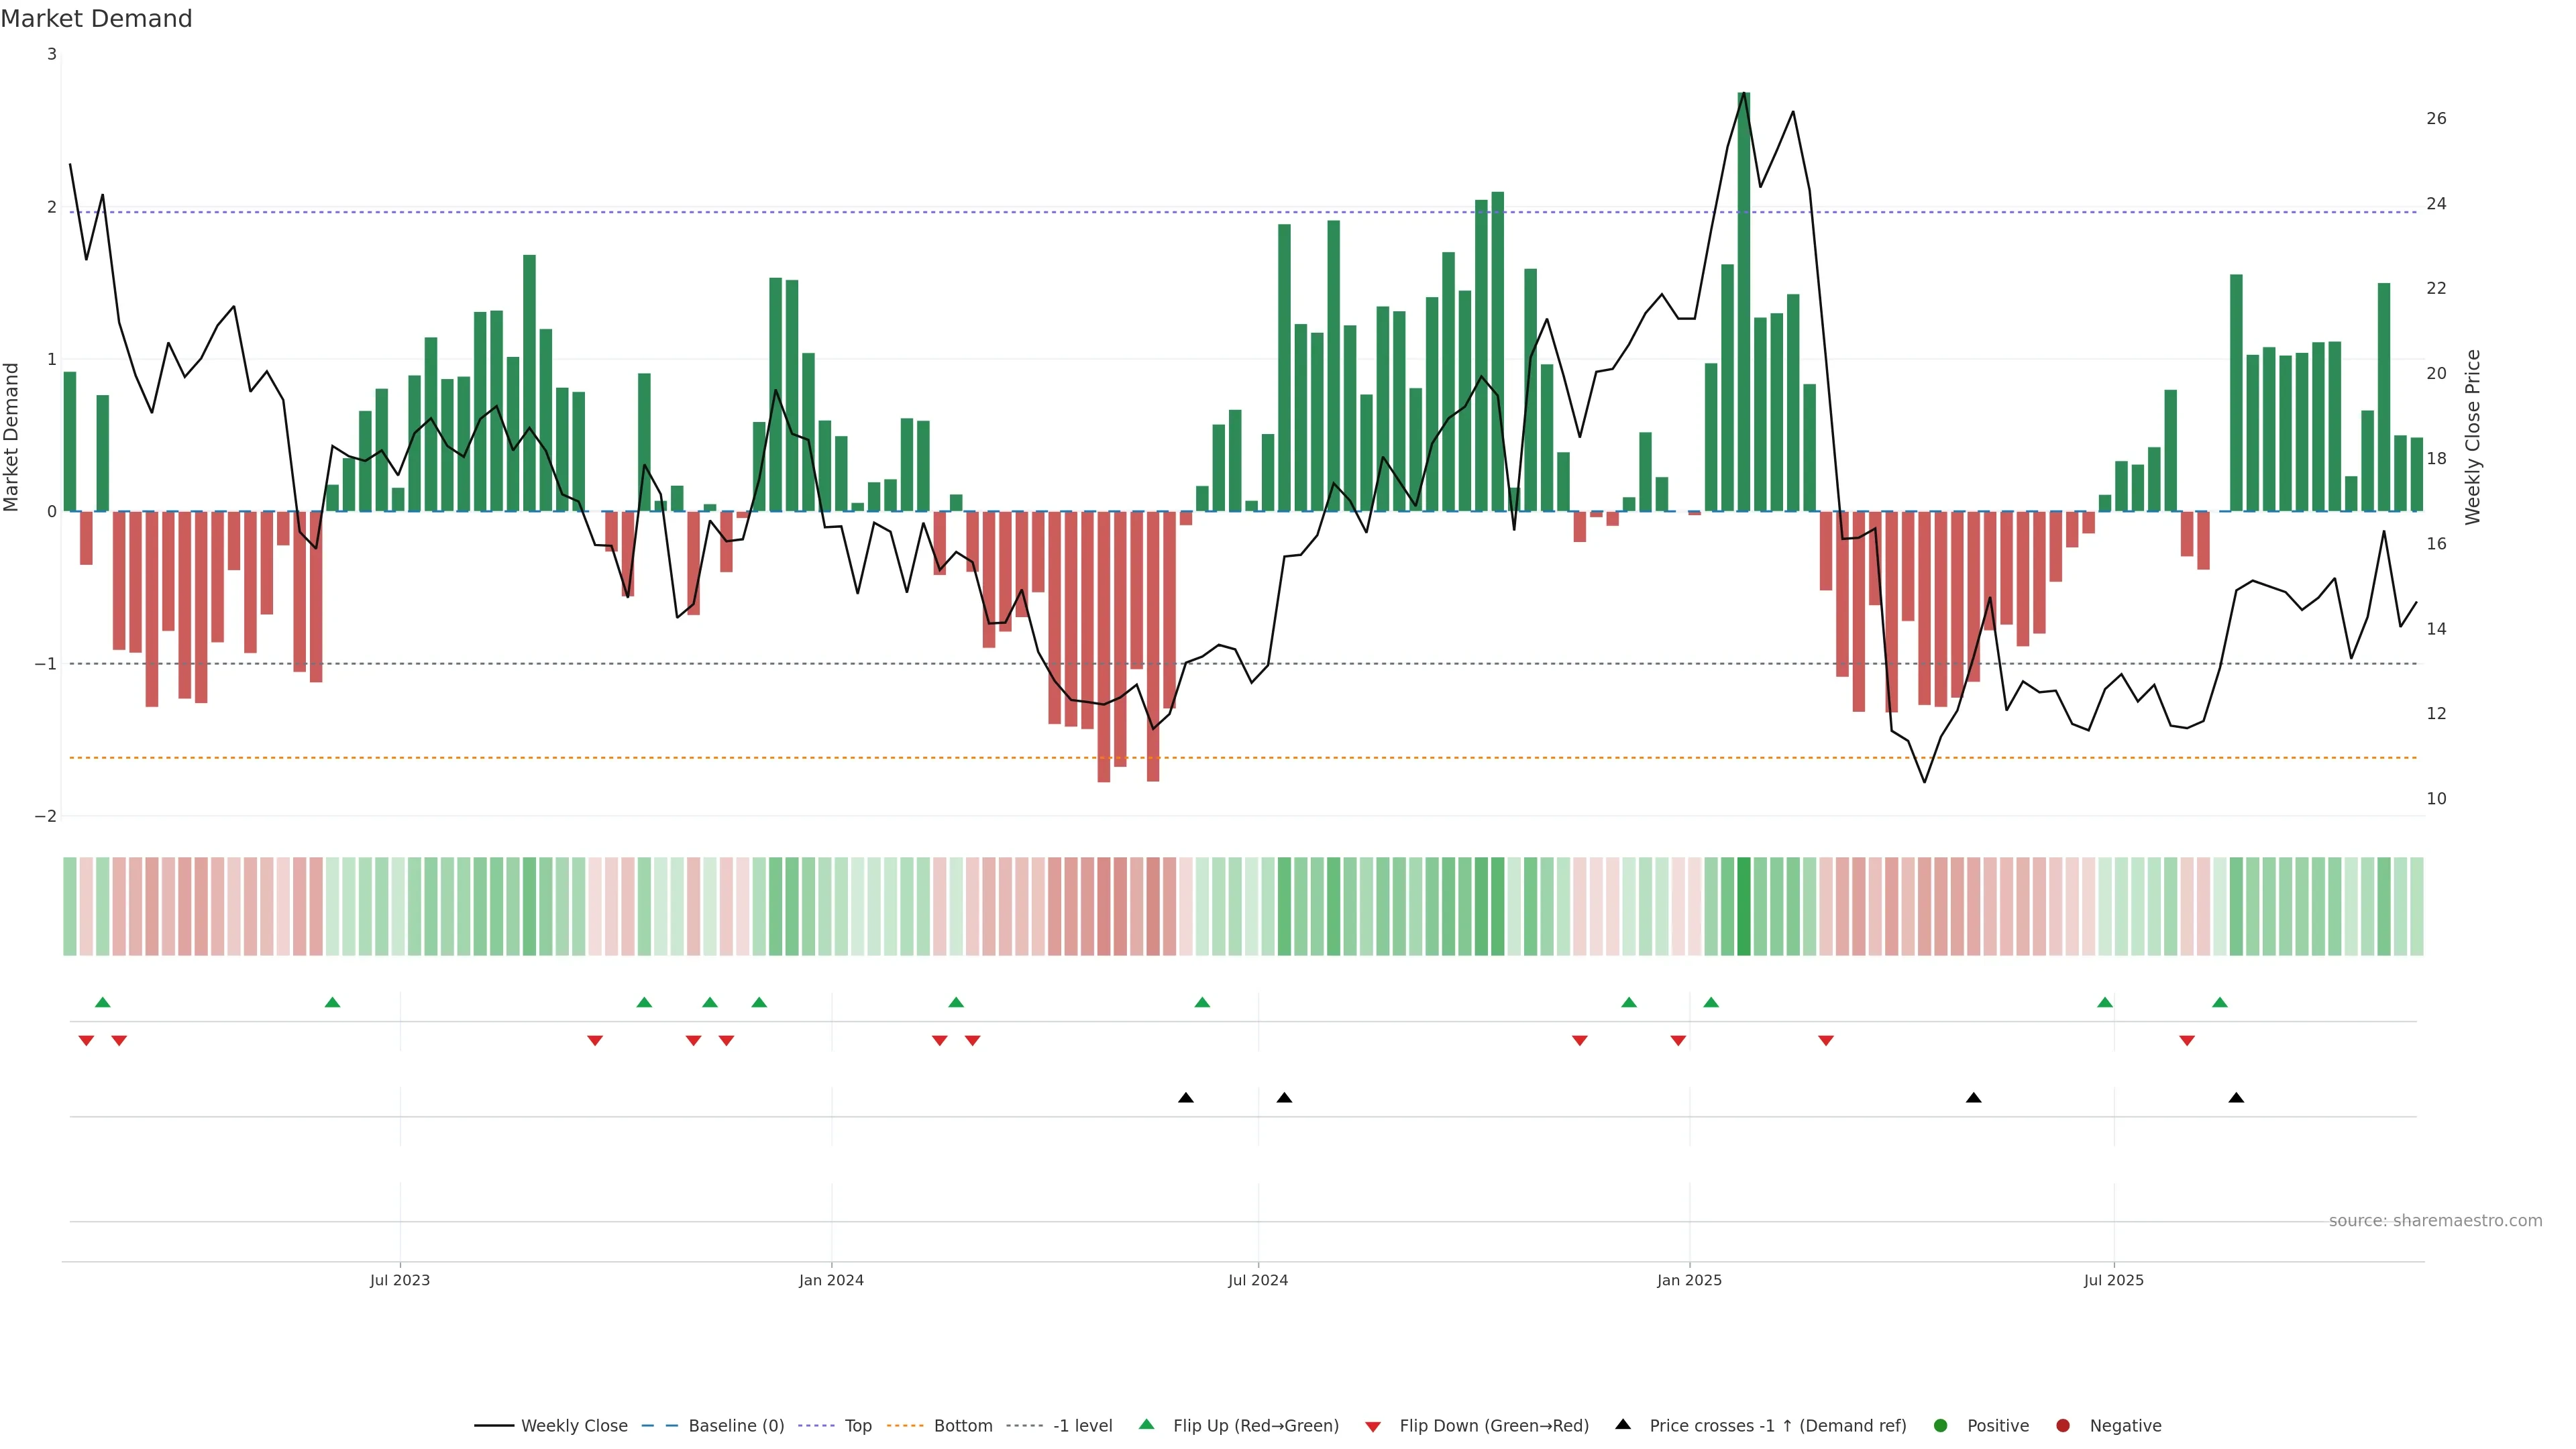Click the darkest green heatmap strip cell

point(1744,906)
